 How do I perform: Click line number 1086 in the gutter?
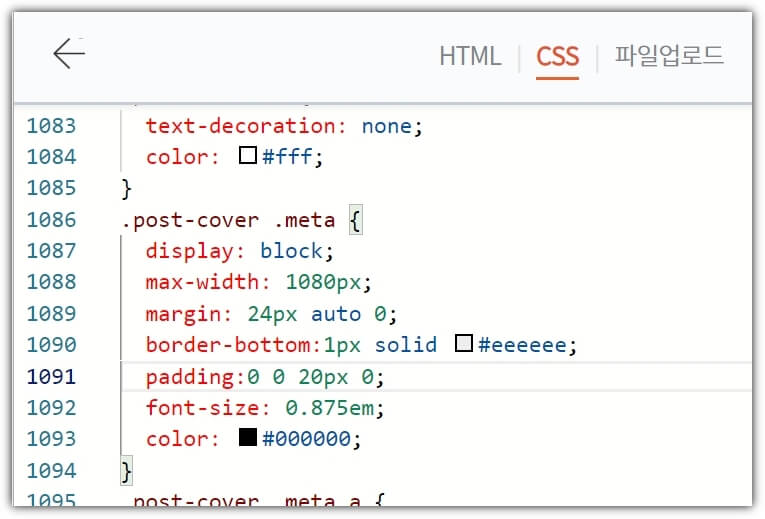[51, 220]
